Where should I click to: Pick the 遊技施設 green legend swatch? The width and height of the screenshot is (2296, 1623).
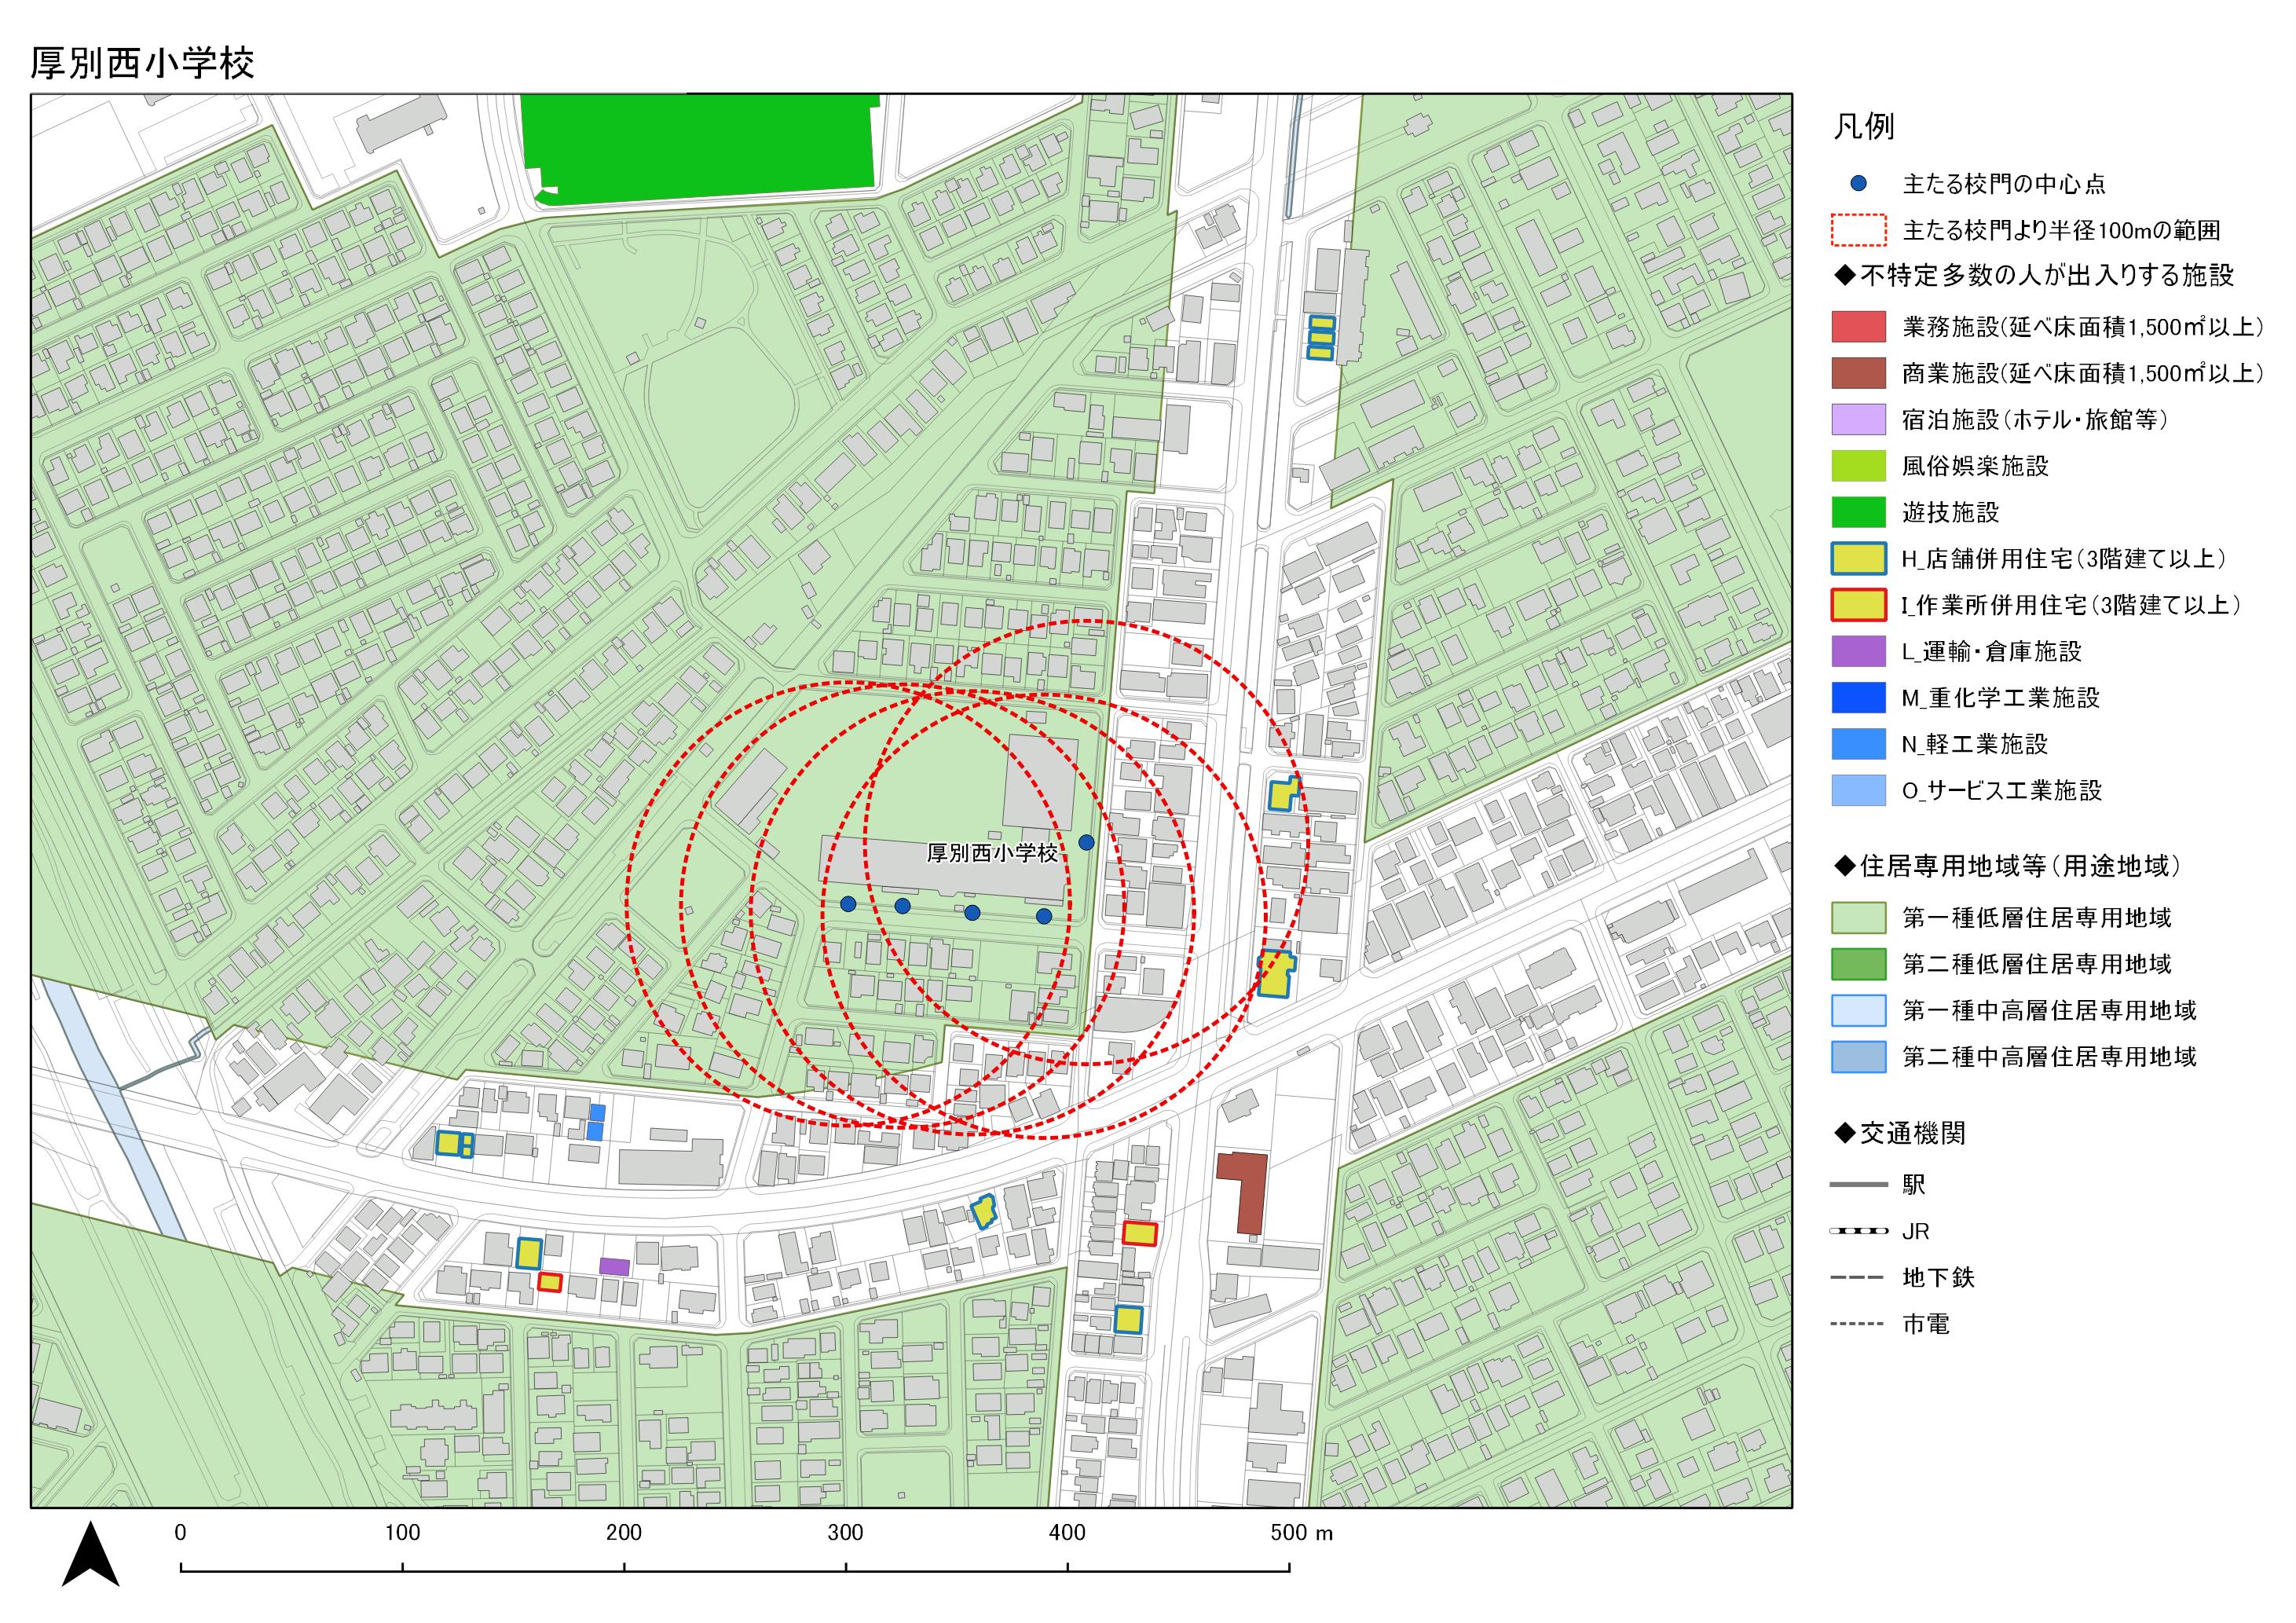(x=1858, y=512)
